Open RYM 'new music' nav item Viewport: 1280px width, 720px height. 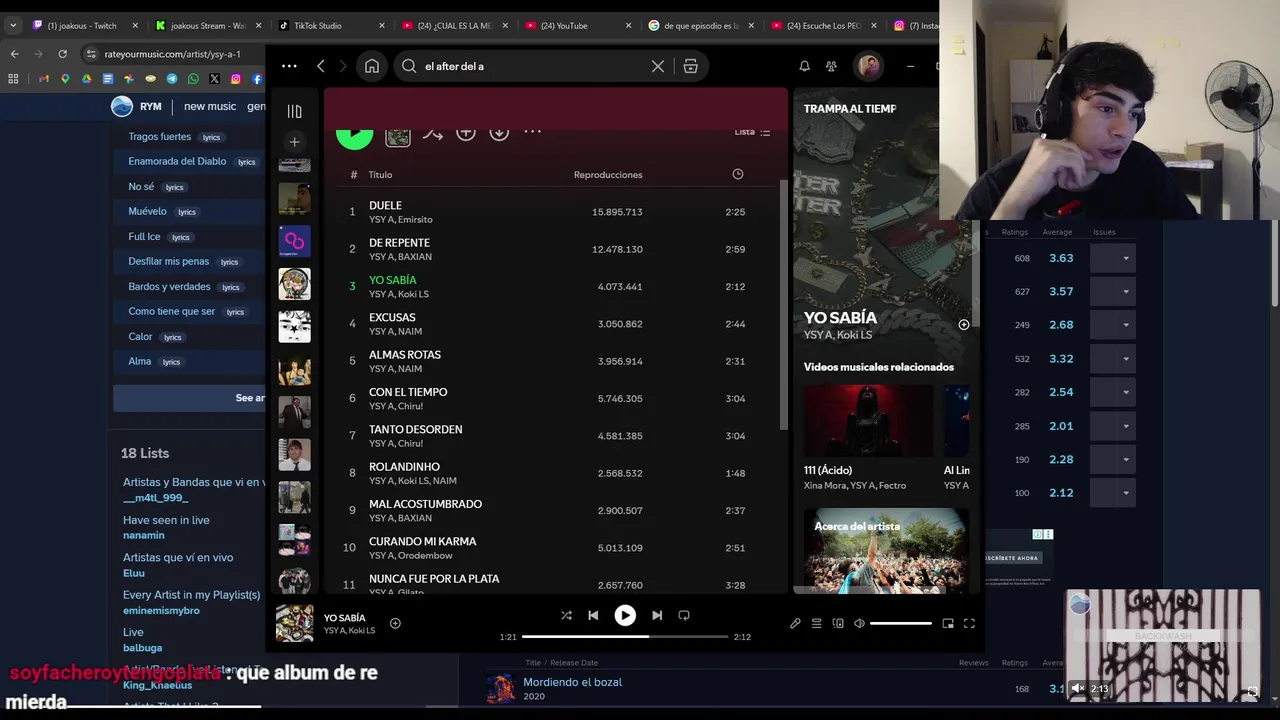(210, 107)
